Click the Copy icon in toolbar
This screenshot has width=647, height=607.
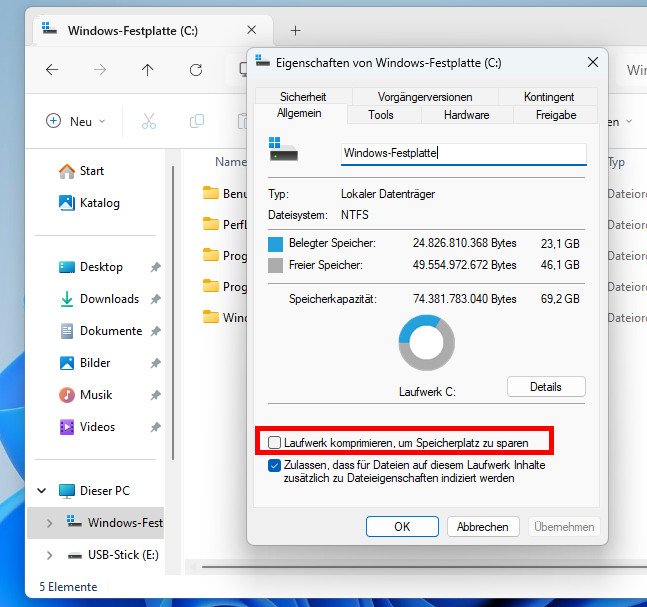(x=197, y=121)
